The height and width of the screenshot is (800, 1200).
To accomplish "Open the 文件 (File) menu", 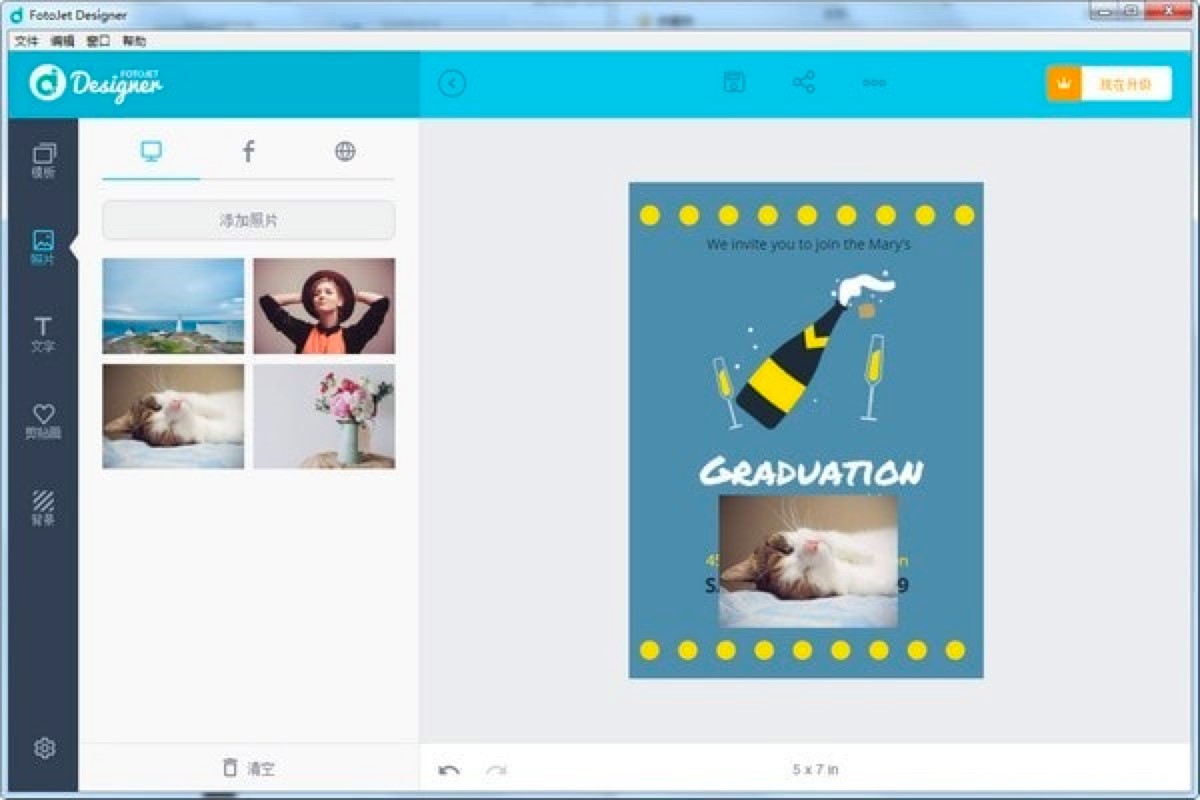I will pyautogui.click(x=26, y=40).
